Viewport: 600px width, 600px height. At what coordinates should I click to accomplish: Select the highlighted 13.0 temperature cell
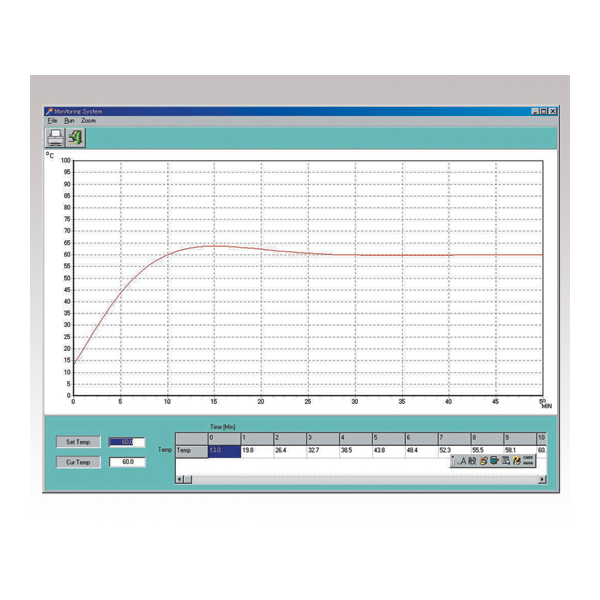point(225,451)
